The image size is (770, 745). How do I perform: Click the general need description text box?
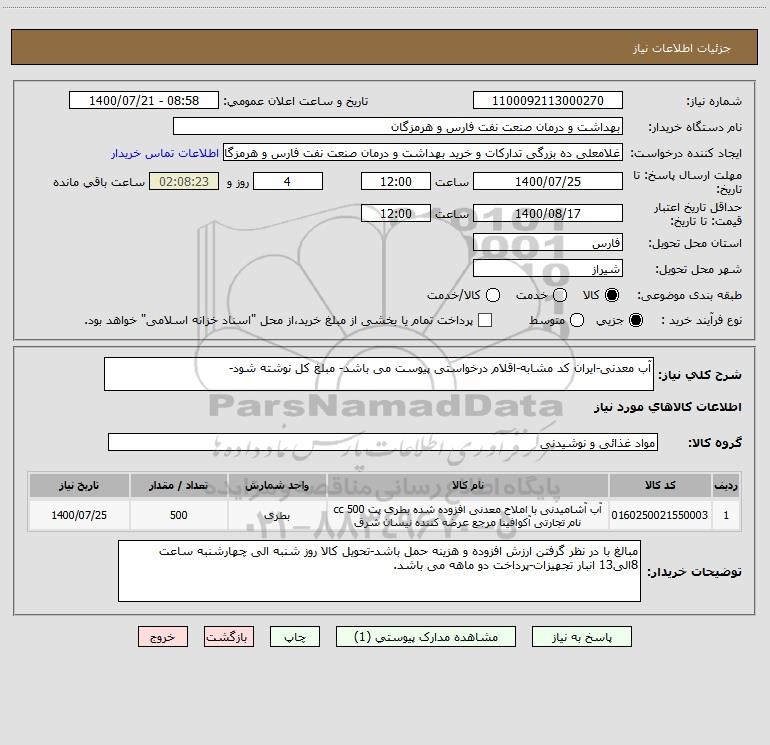(x=379, y=374)
